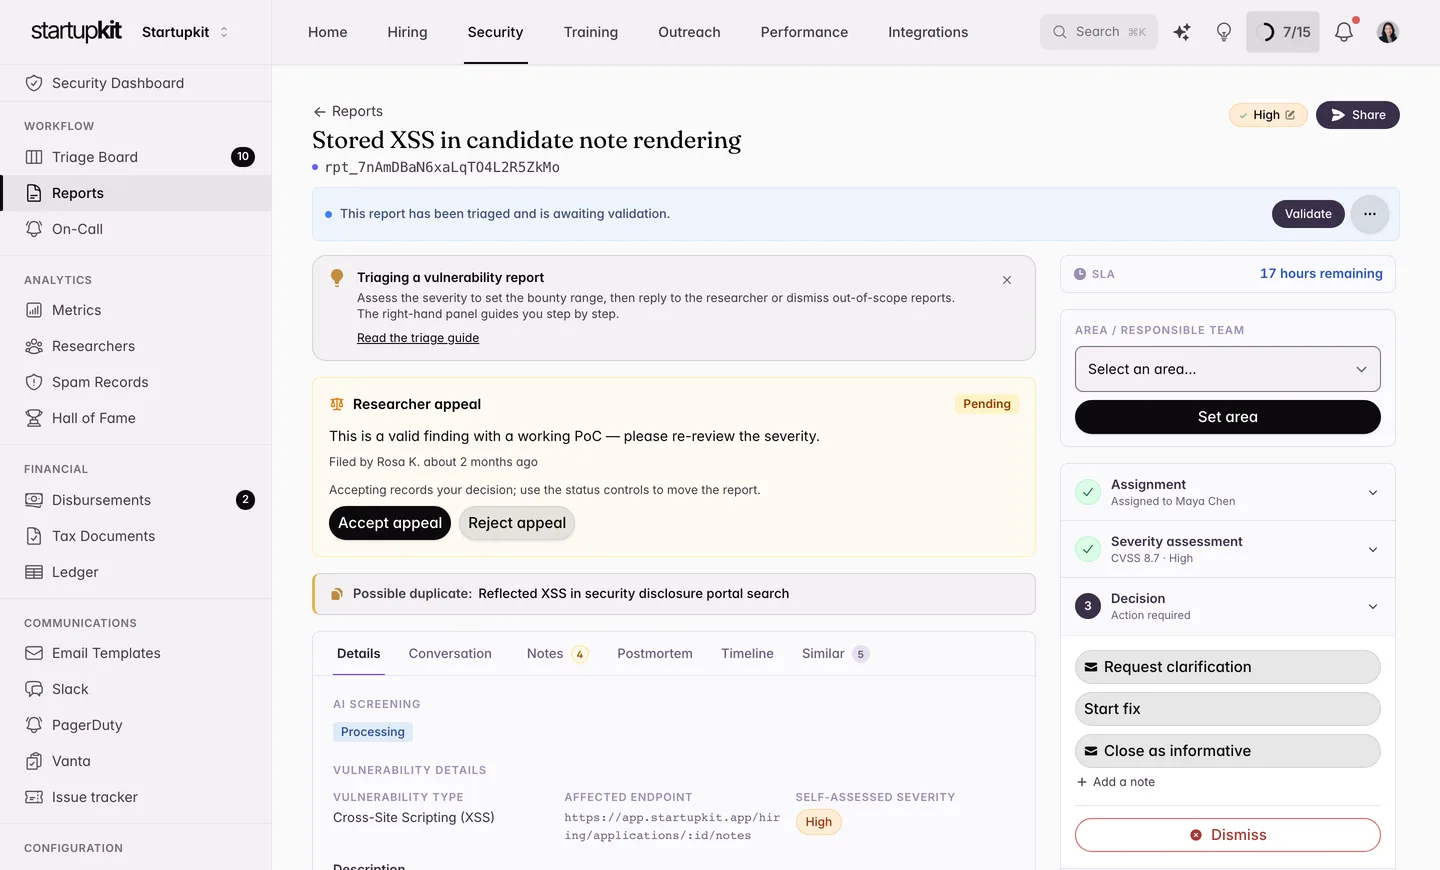The image size is (1440, 870).
Task: Open Spam Records shield icon
Action: pyautogui.click(x=34, y=382)
